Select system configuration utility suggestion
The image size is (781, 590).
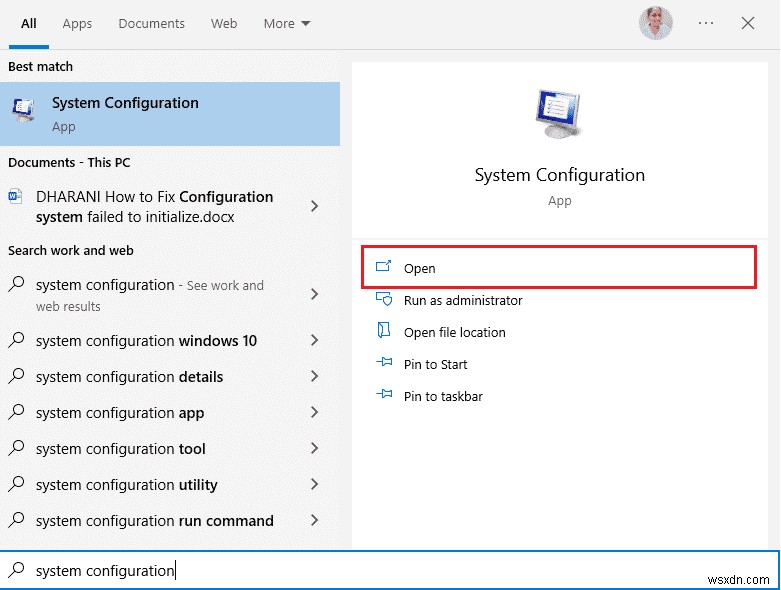[127, 485]
